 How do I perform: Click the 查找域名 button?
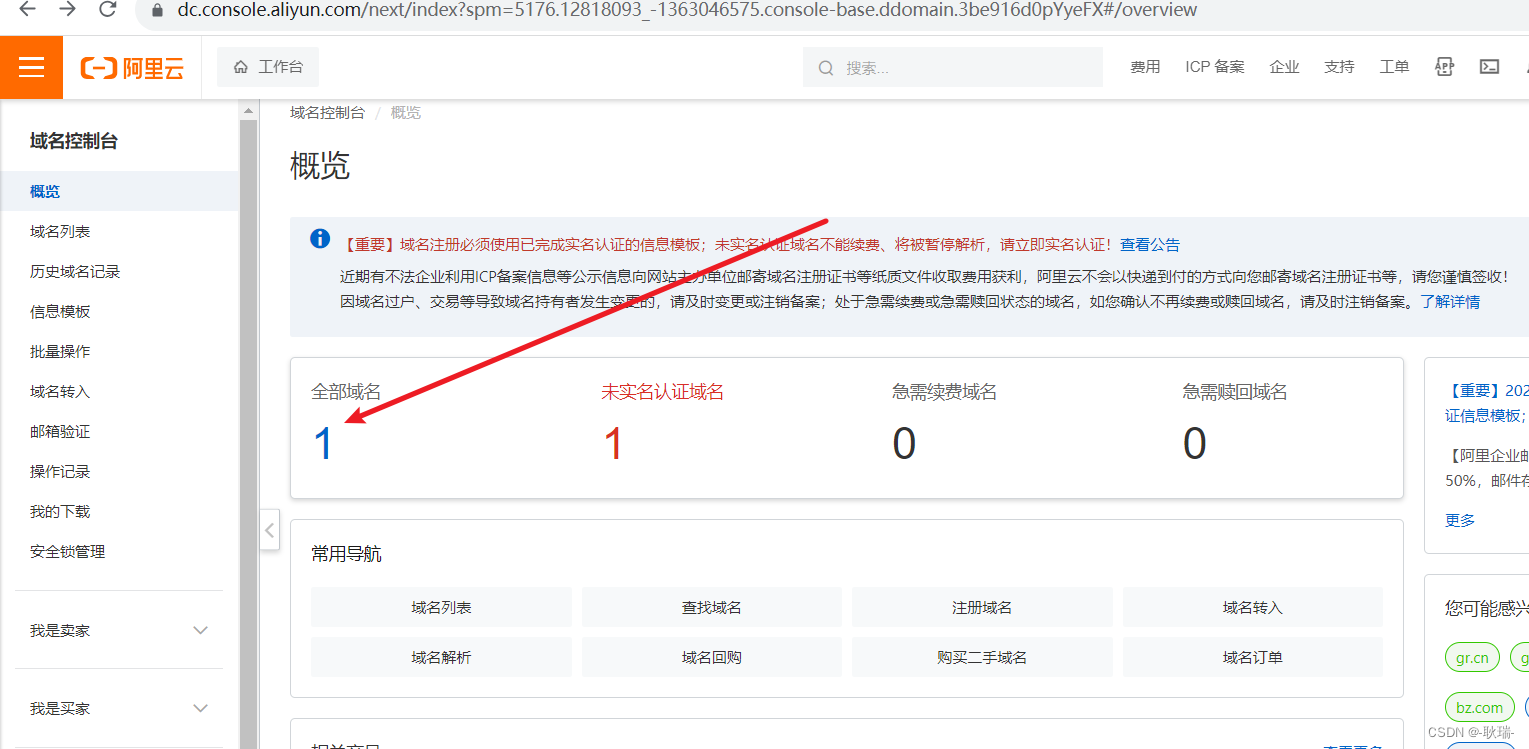(x=712, y=607)
